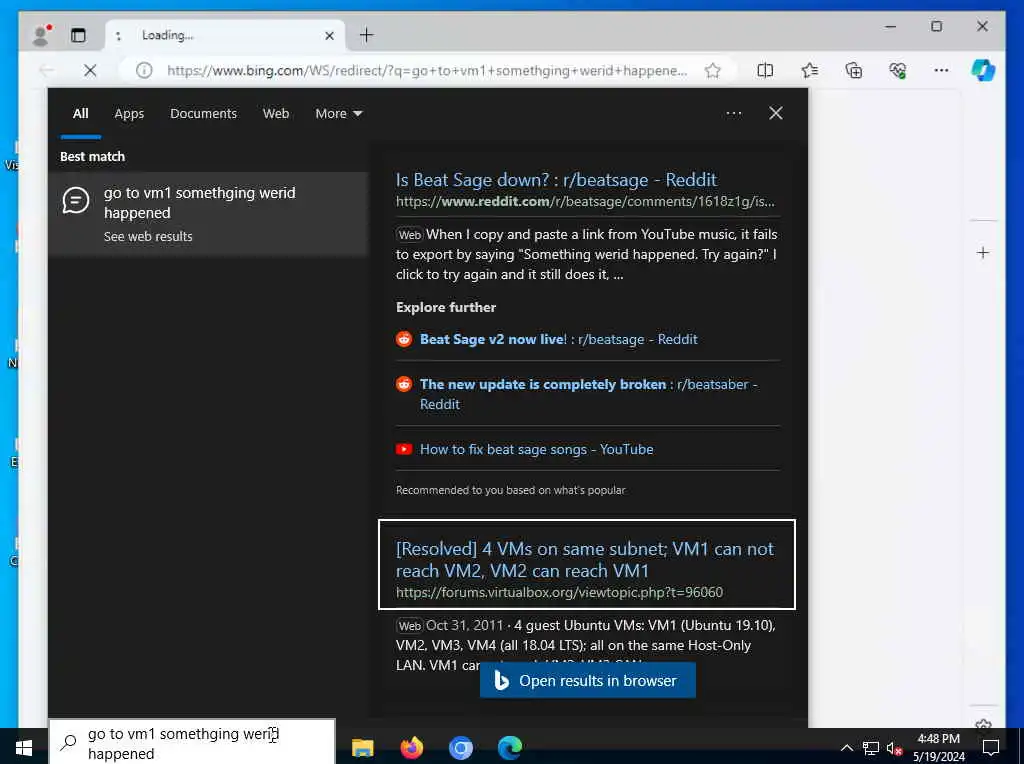The image size is (1024, 764).
Task: Open search panel options ellipsis
Action: point(733,114)
